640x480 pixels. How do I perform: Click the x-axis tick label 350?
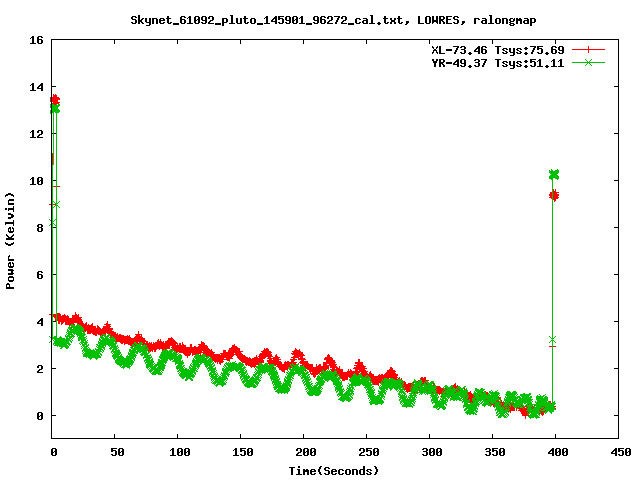pyautogui.click(x=492, y=453)
